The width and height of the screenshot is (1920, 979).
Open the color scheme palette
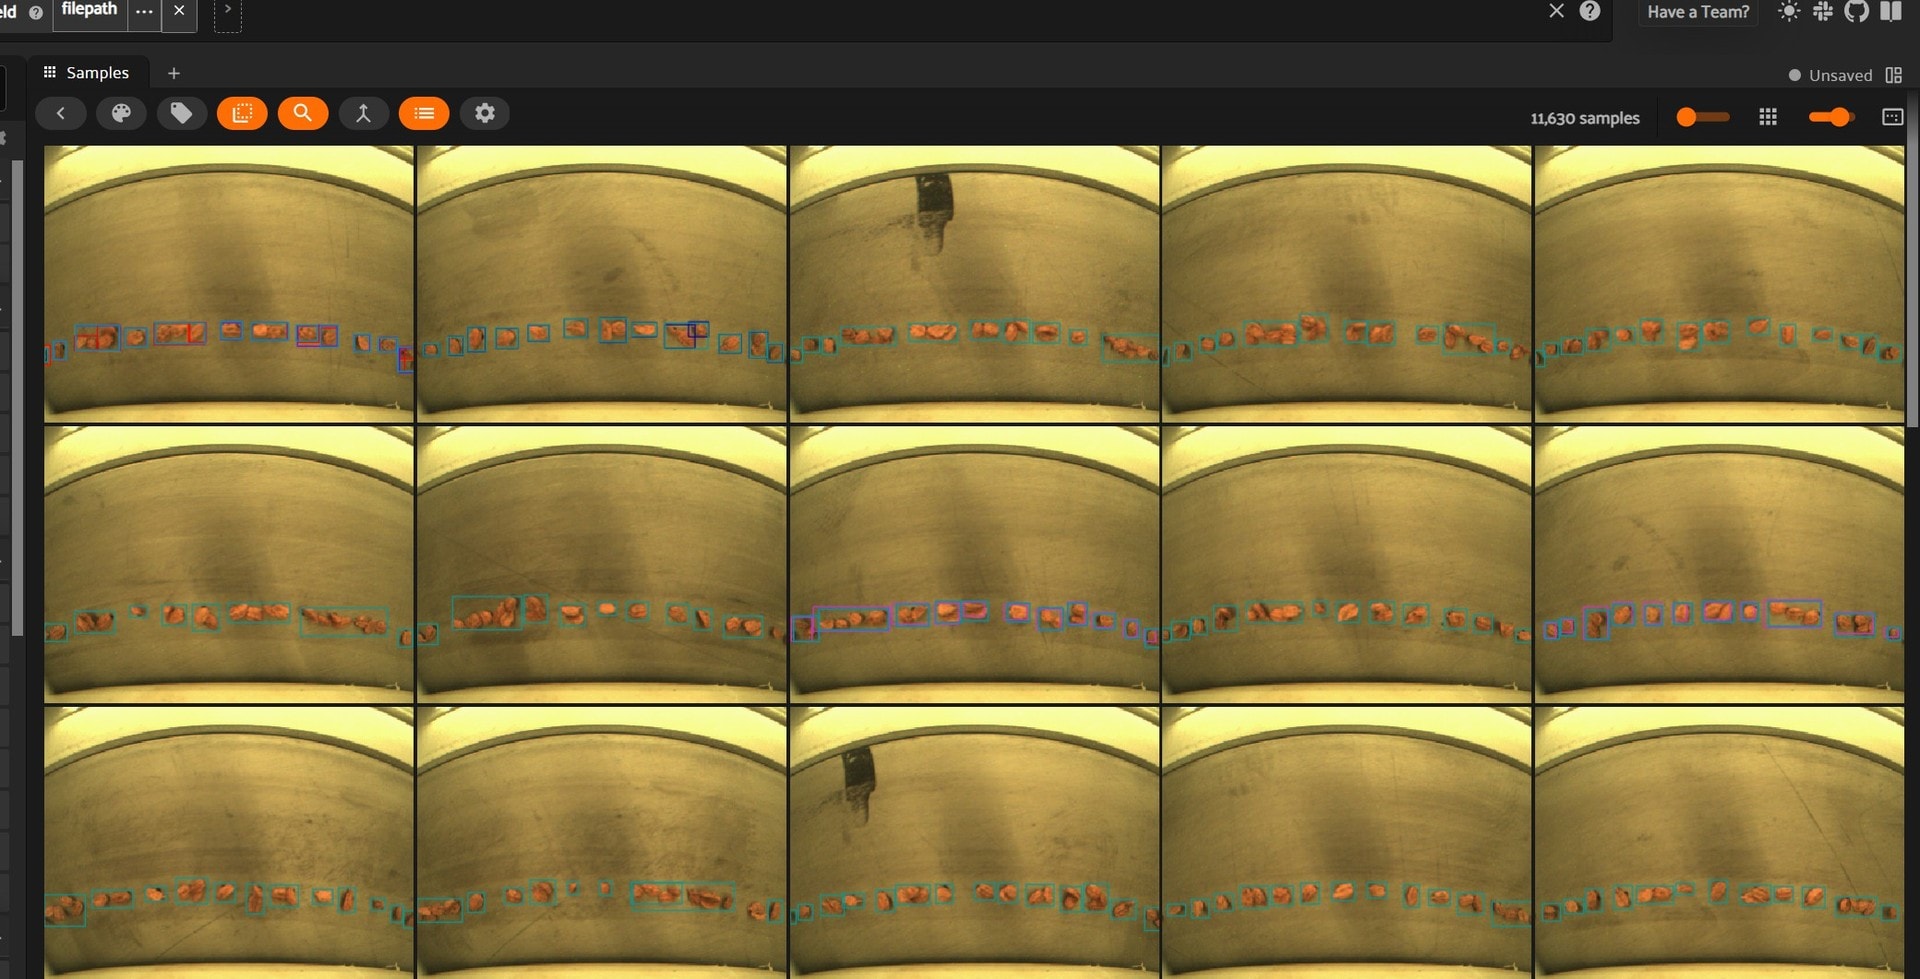point(121,113)
